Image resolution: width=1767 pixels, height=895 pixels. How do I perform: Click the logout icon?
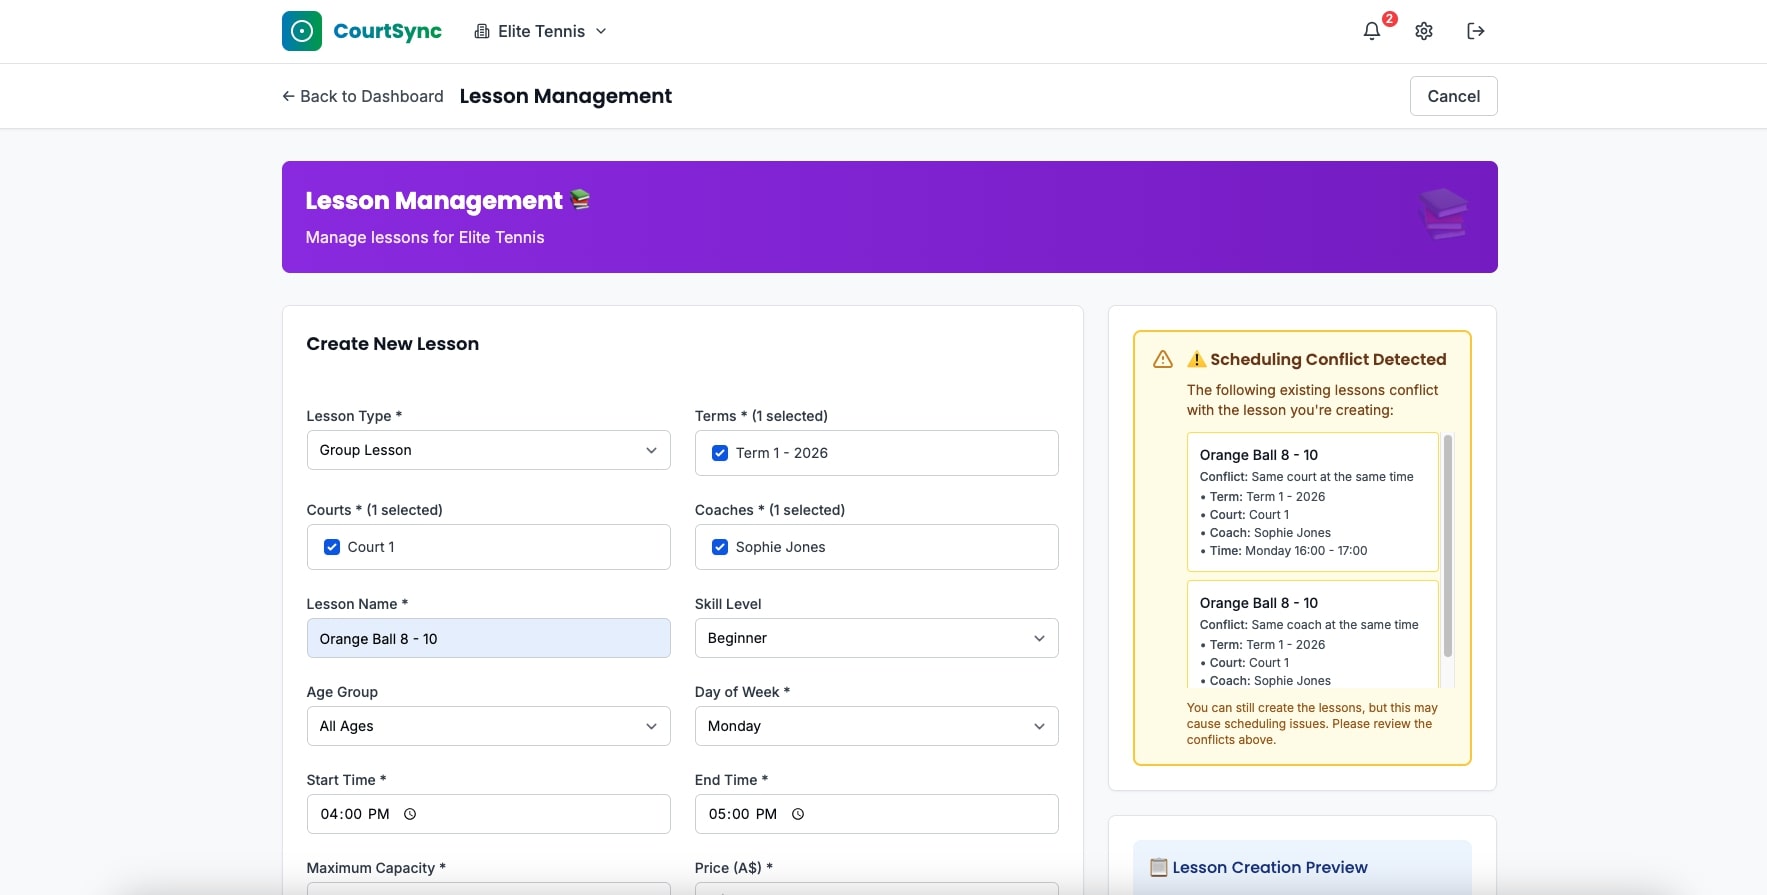tap(1476, 31)
